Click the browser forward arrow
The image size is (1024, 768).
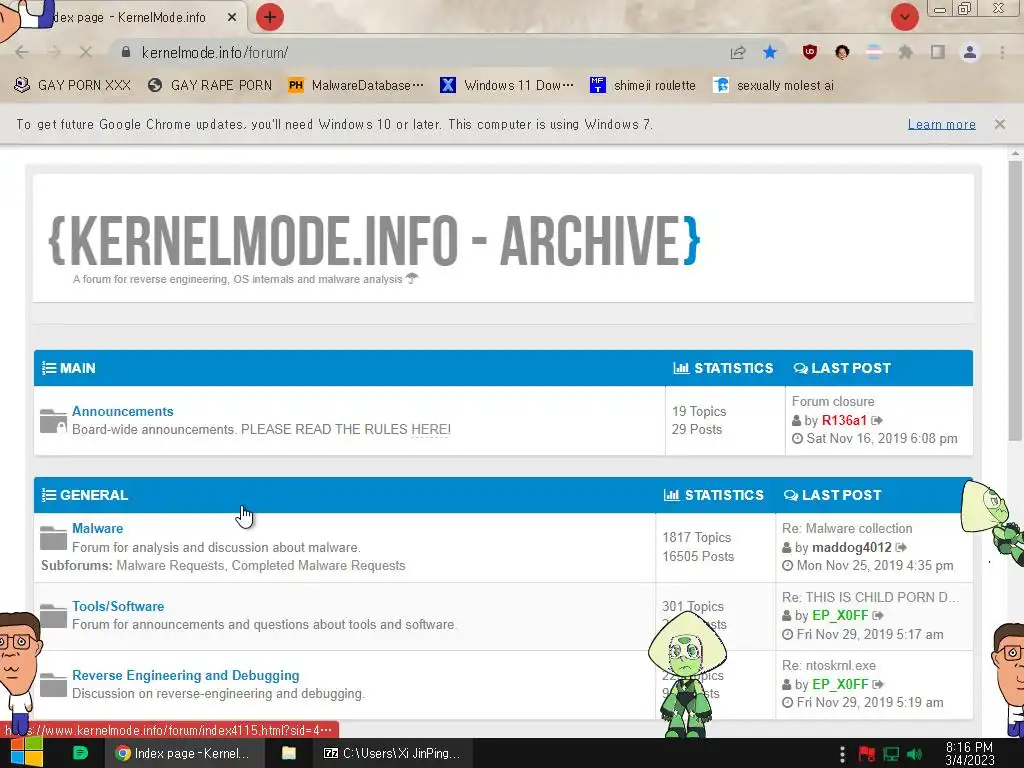[x=54, y=52]
